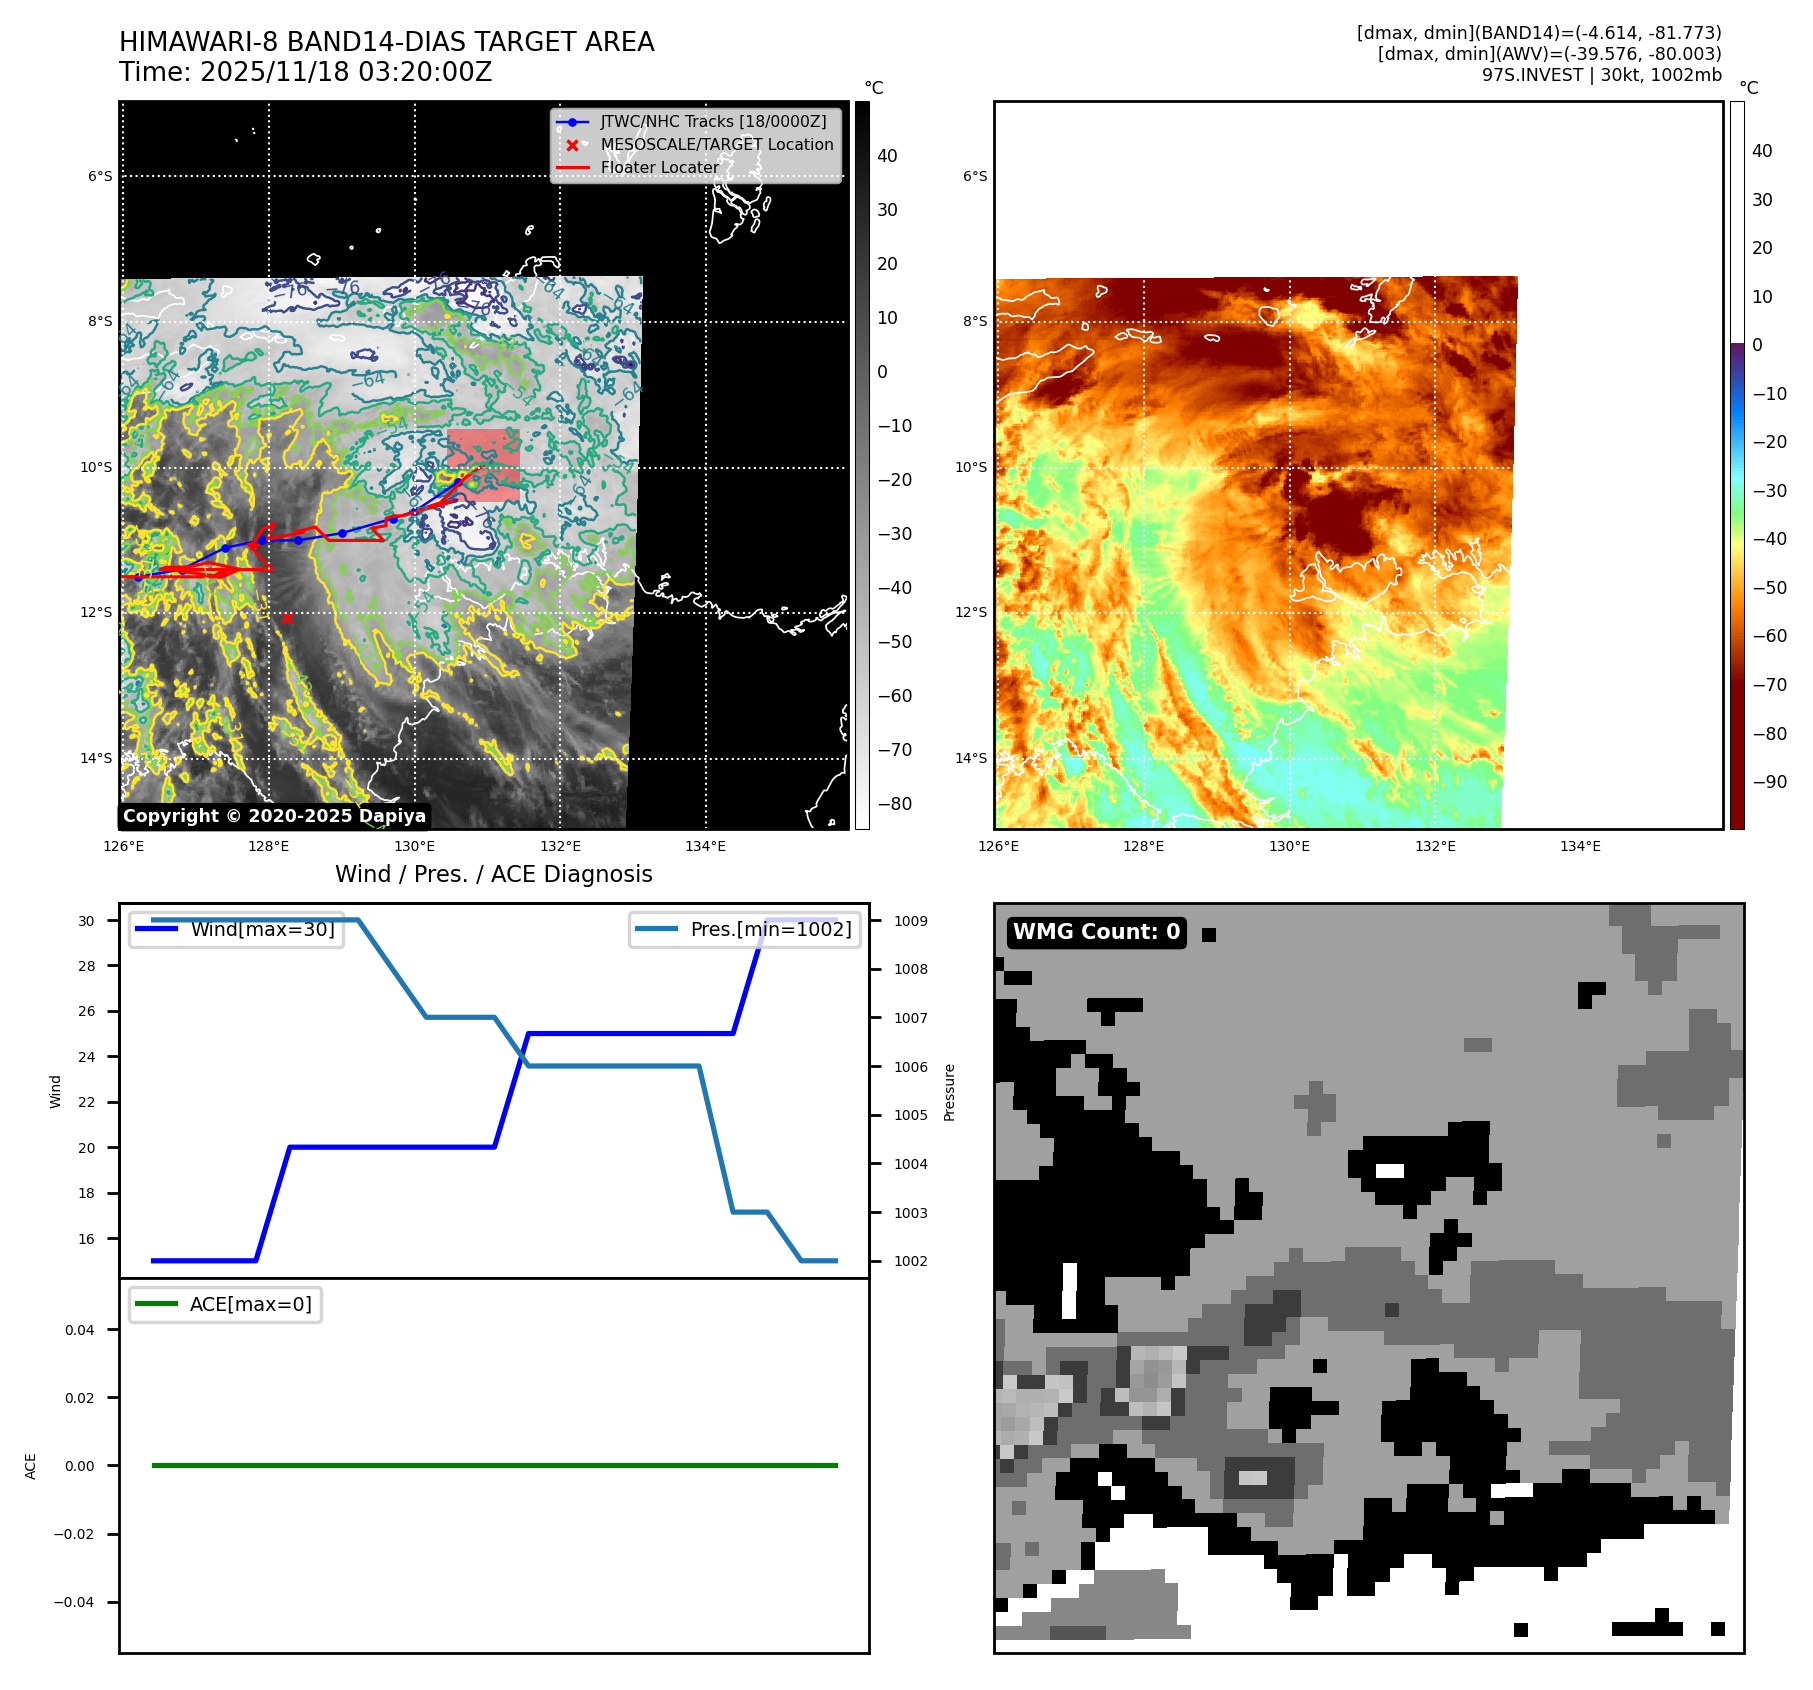
Task: Click the Wind / Pres. / ACE Diagnosis heading
Action: [493, 874]
